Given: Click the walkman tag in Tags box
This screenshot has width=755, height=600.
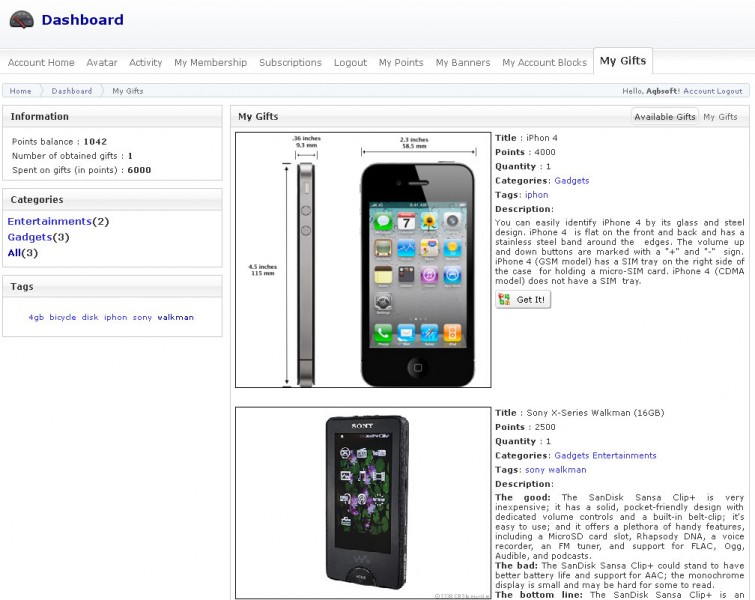Looking at the screenshot, I should pyautogui.click(x=175, y=317).
